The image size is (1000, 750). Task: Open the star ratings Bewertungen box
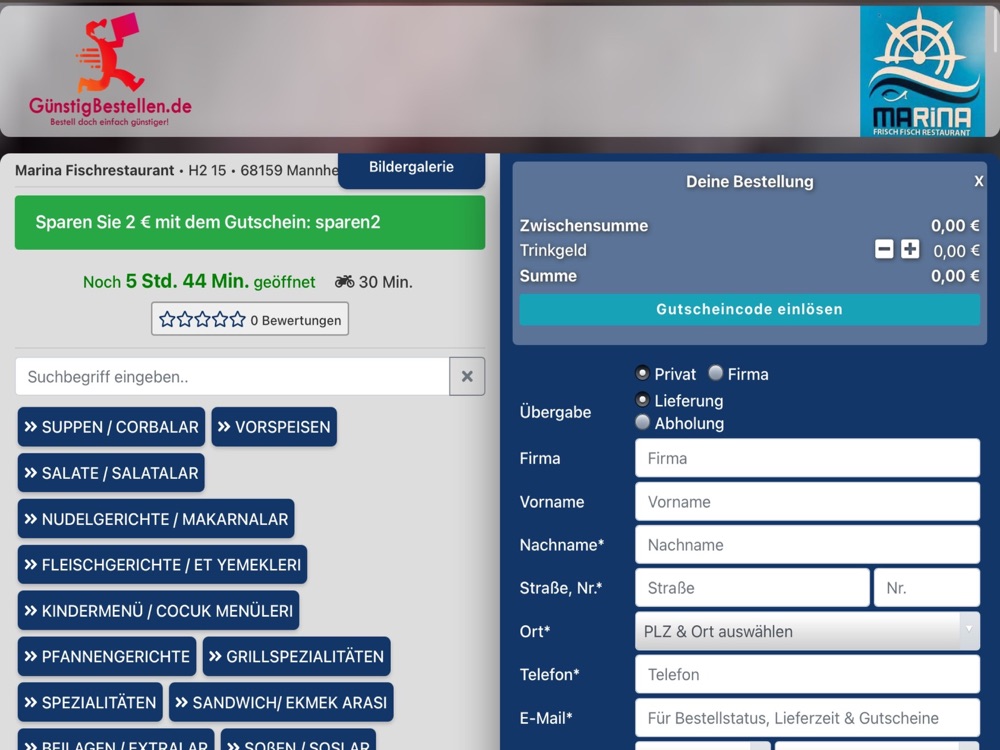coord(250,319)
